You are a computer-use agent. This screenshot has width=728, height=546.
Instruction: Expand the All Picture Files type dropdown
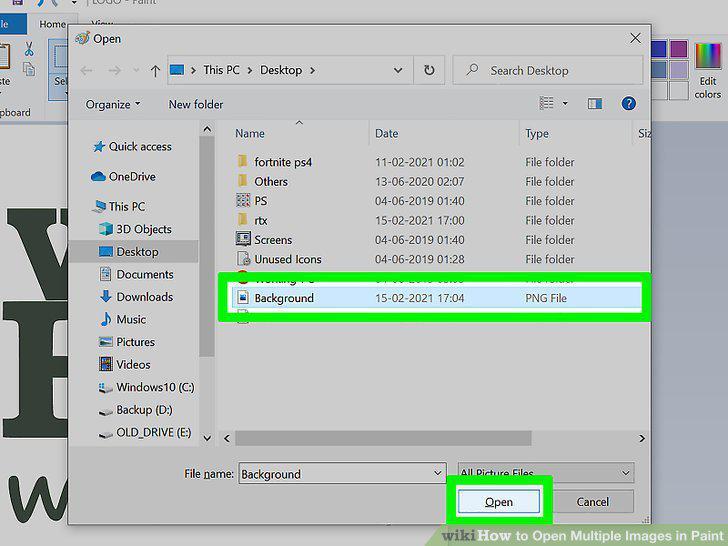546,473
